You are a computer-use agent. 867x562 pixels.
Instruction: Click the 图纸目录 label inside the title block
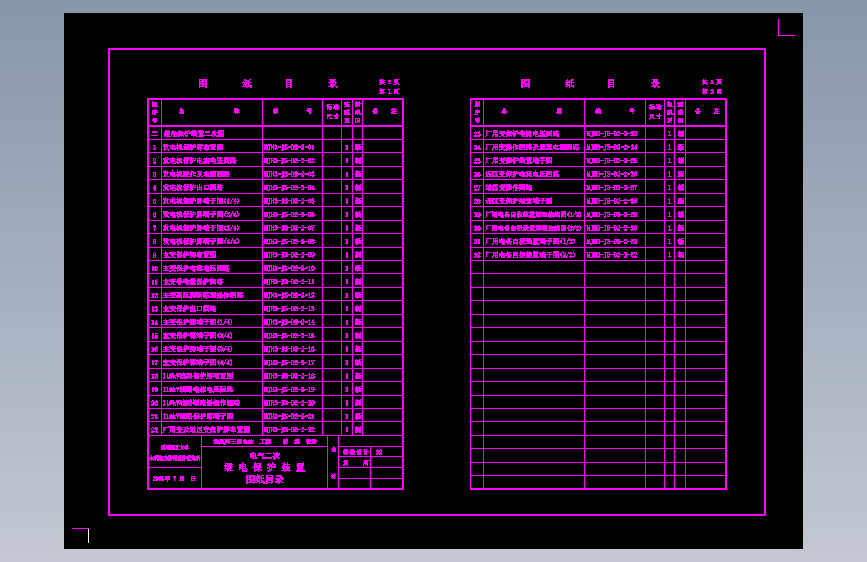(265, 480)
